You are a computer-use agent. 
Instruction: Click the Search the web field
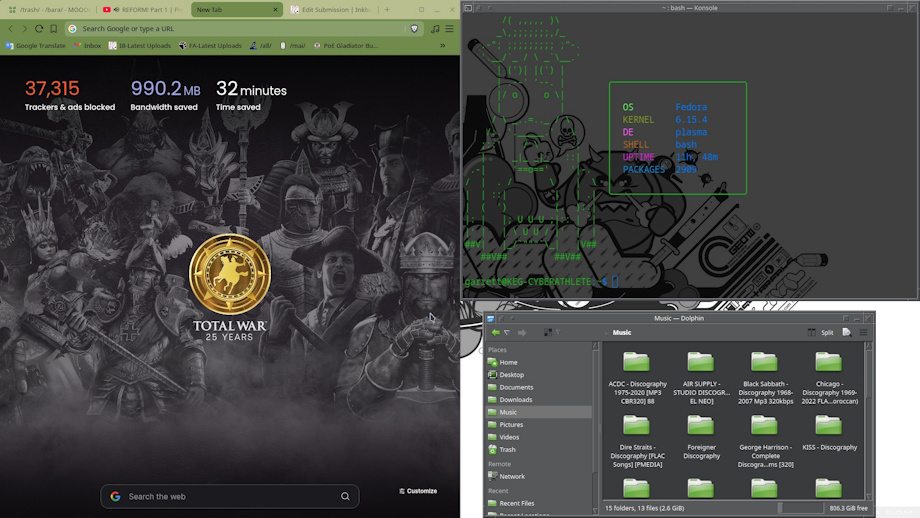tap(230, 496)
